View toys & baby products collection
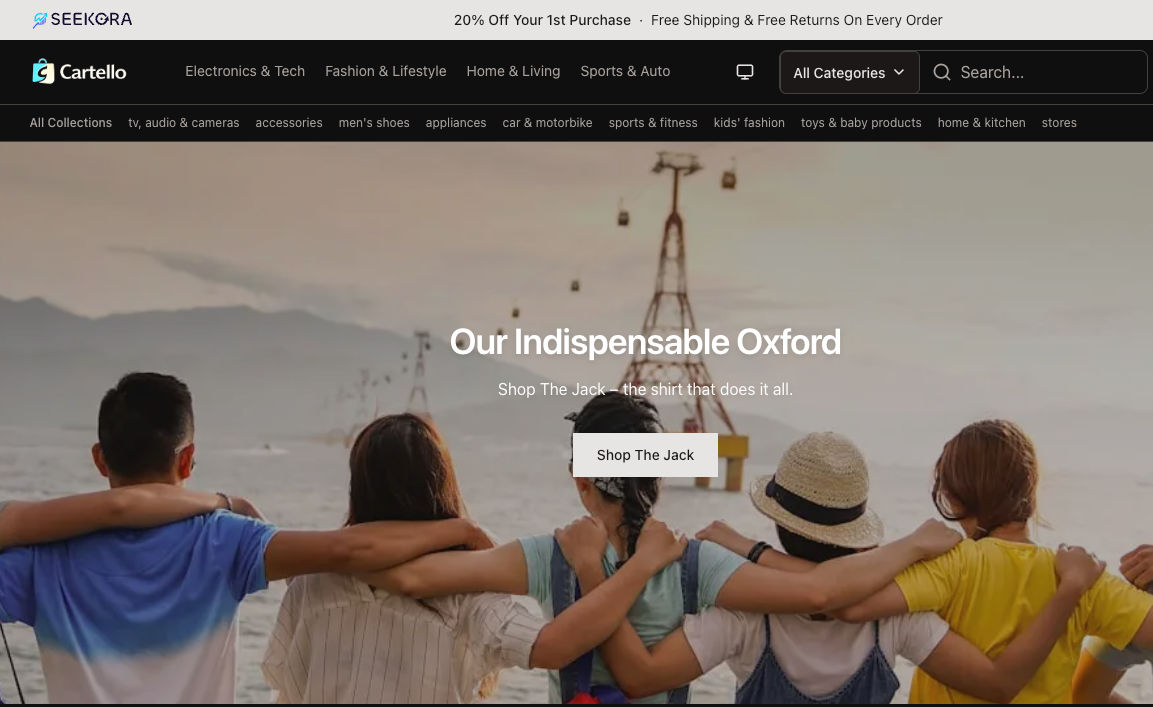1153x707 pixels. point(861,123)
